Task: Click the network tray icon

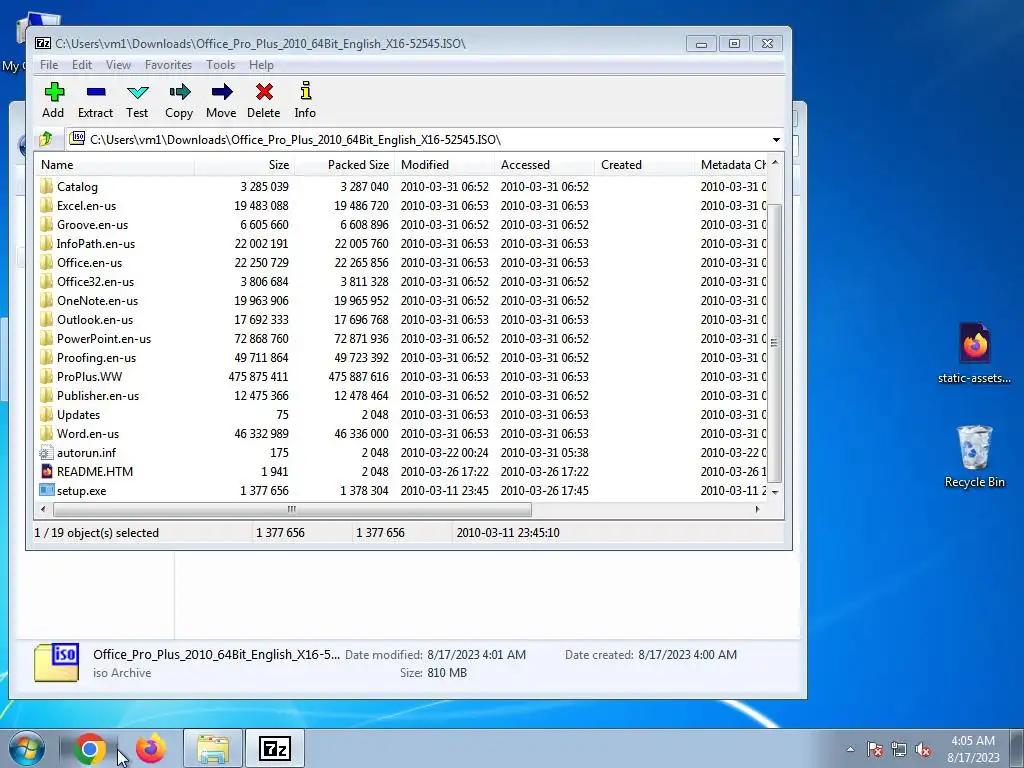Action: point(899,749)
